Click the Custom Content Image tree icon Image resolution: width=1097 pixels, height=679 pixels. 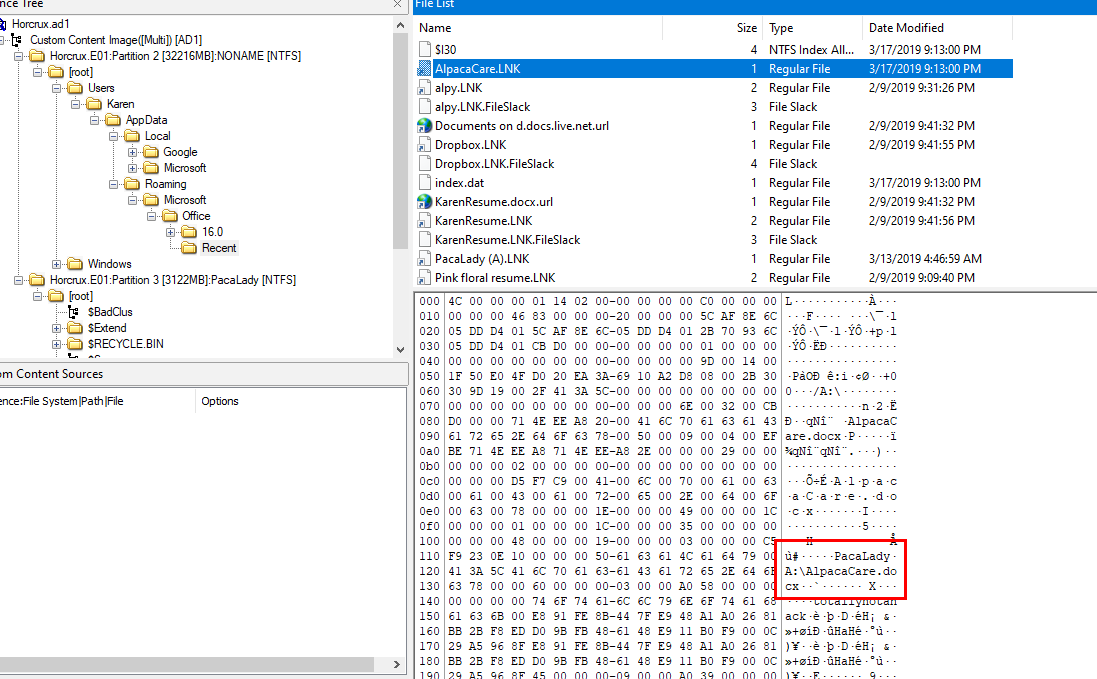(x=17, y=40)
